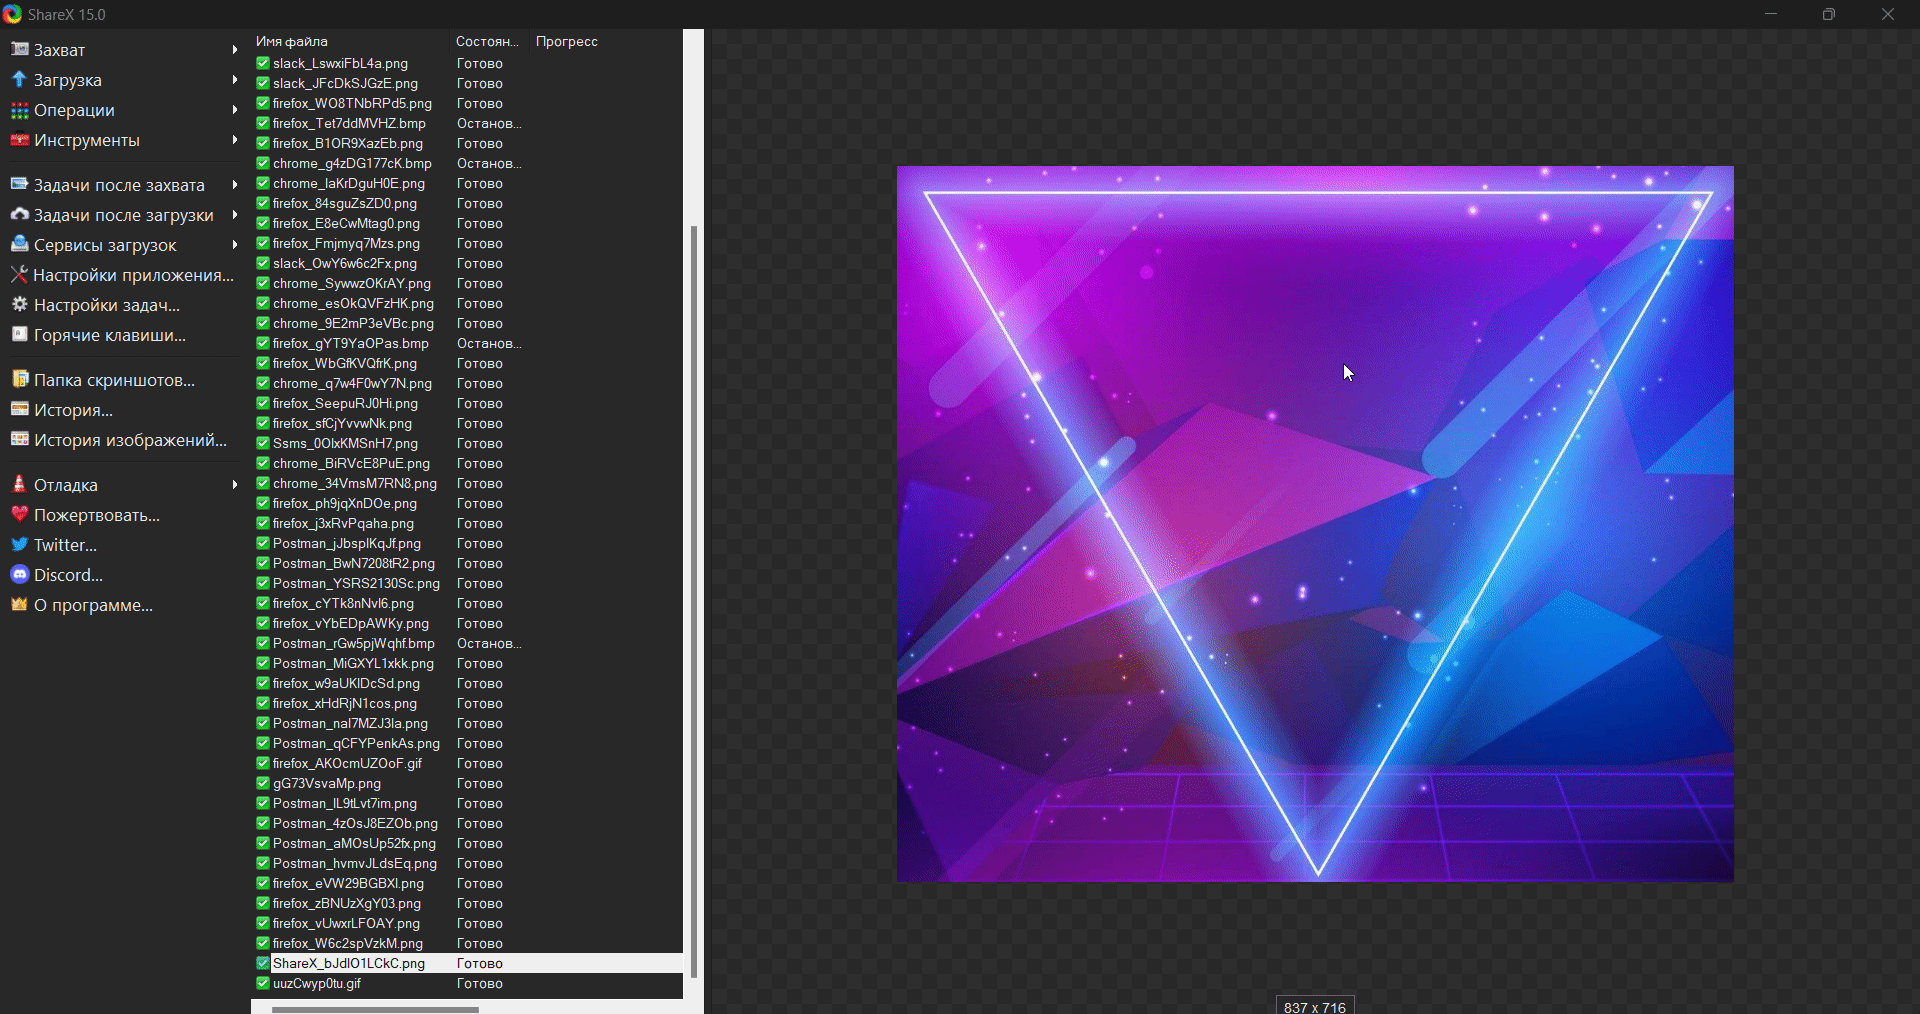Click the Пожертвовать heart icon

click(x=19, y=514)
